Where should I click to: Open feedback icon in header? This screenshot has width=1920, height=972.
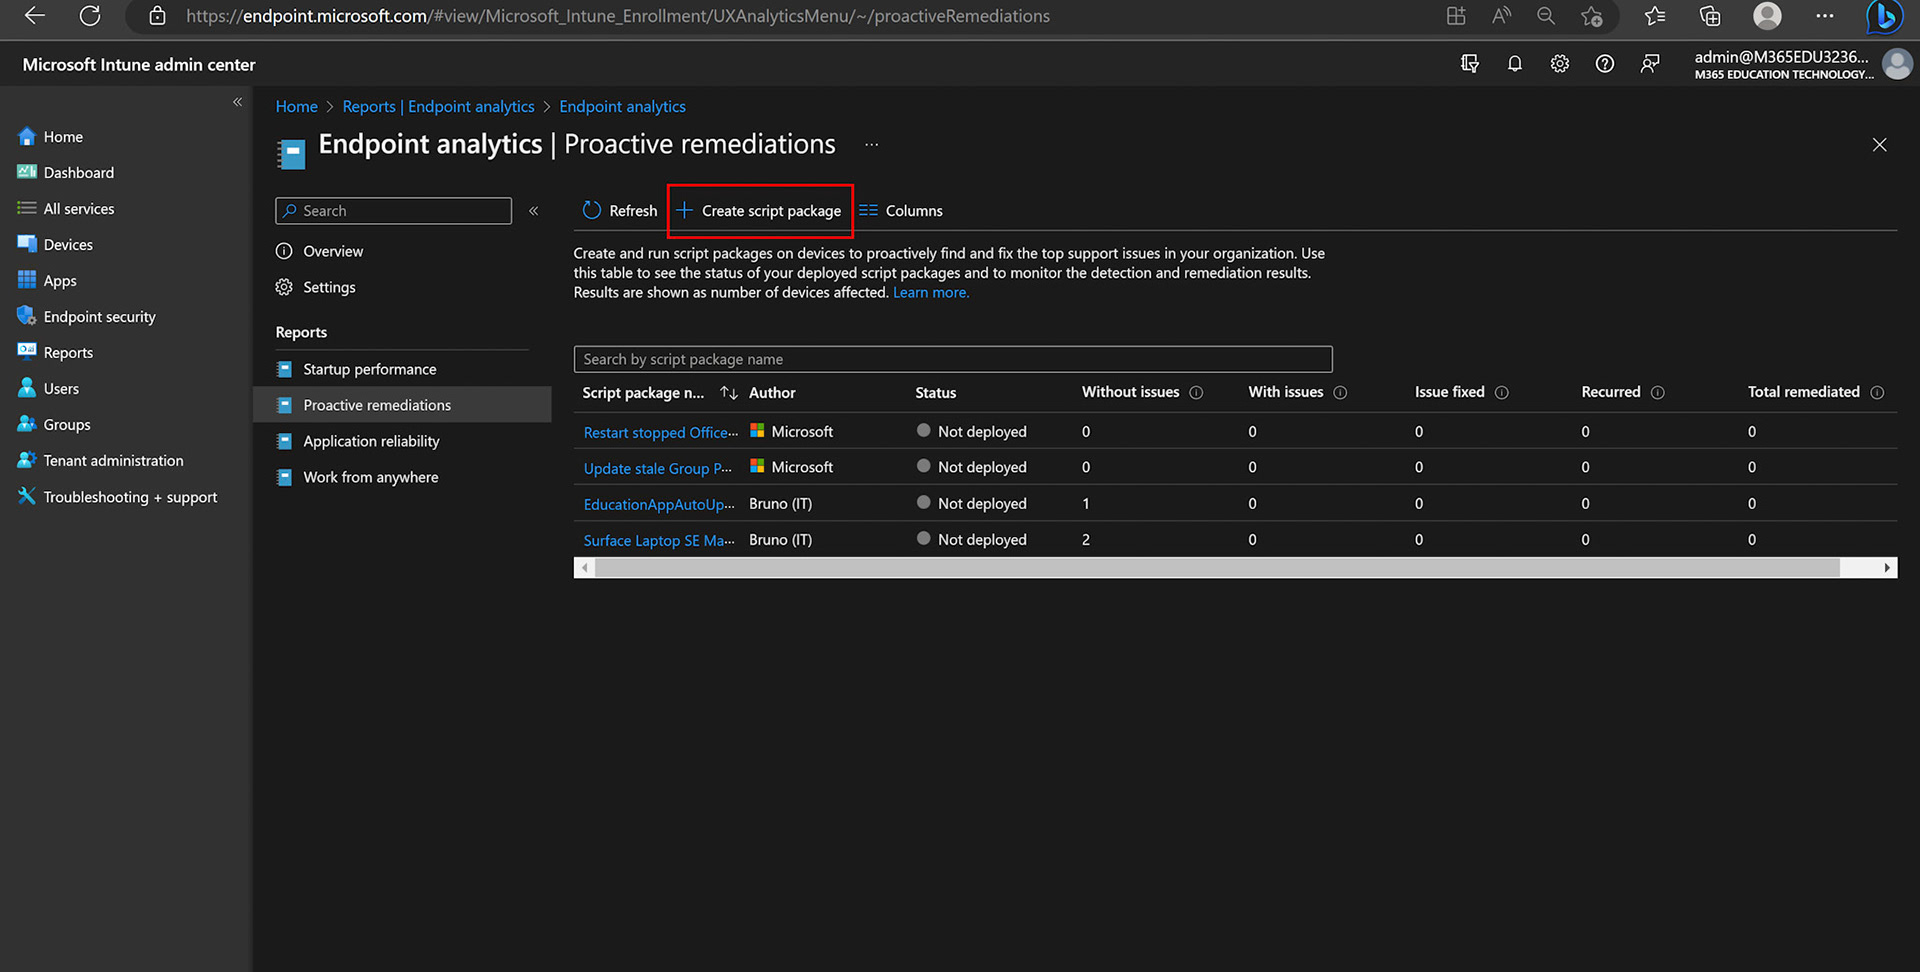pyautogui.click(x=1650, y=64)
